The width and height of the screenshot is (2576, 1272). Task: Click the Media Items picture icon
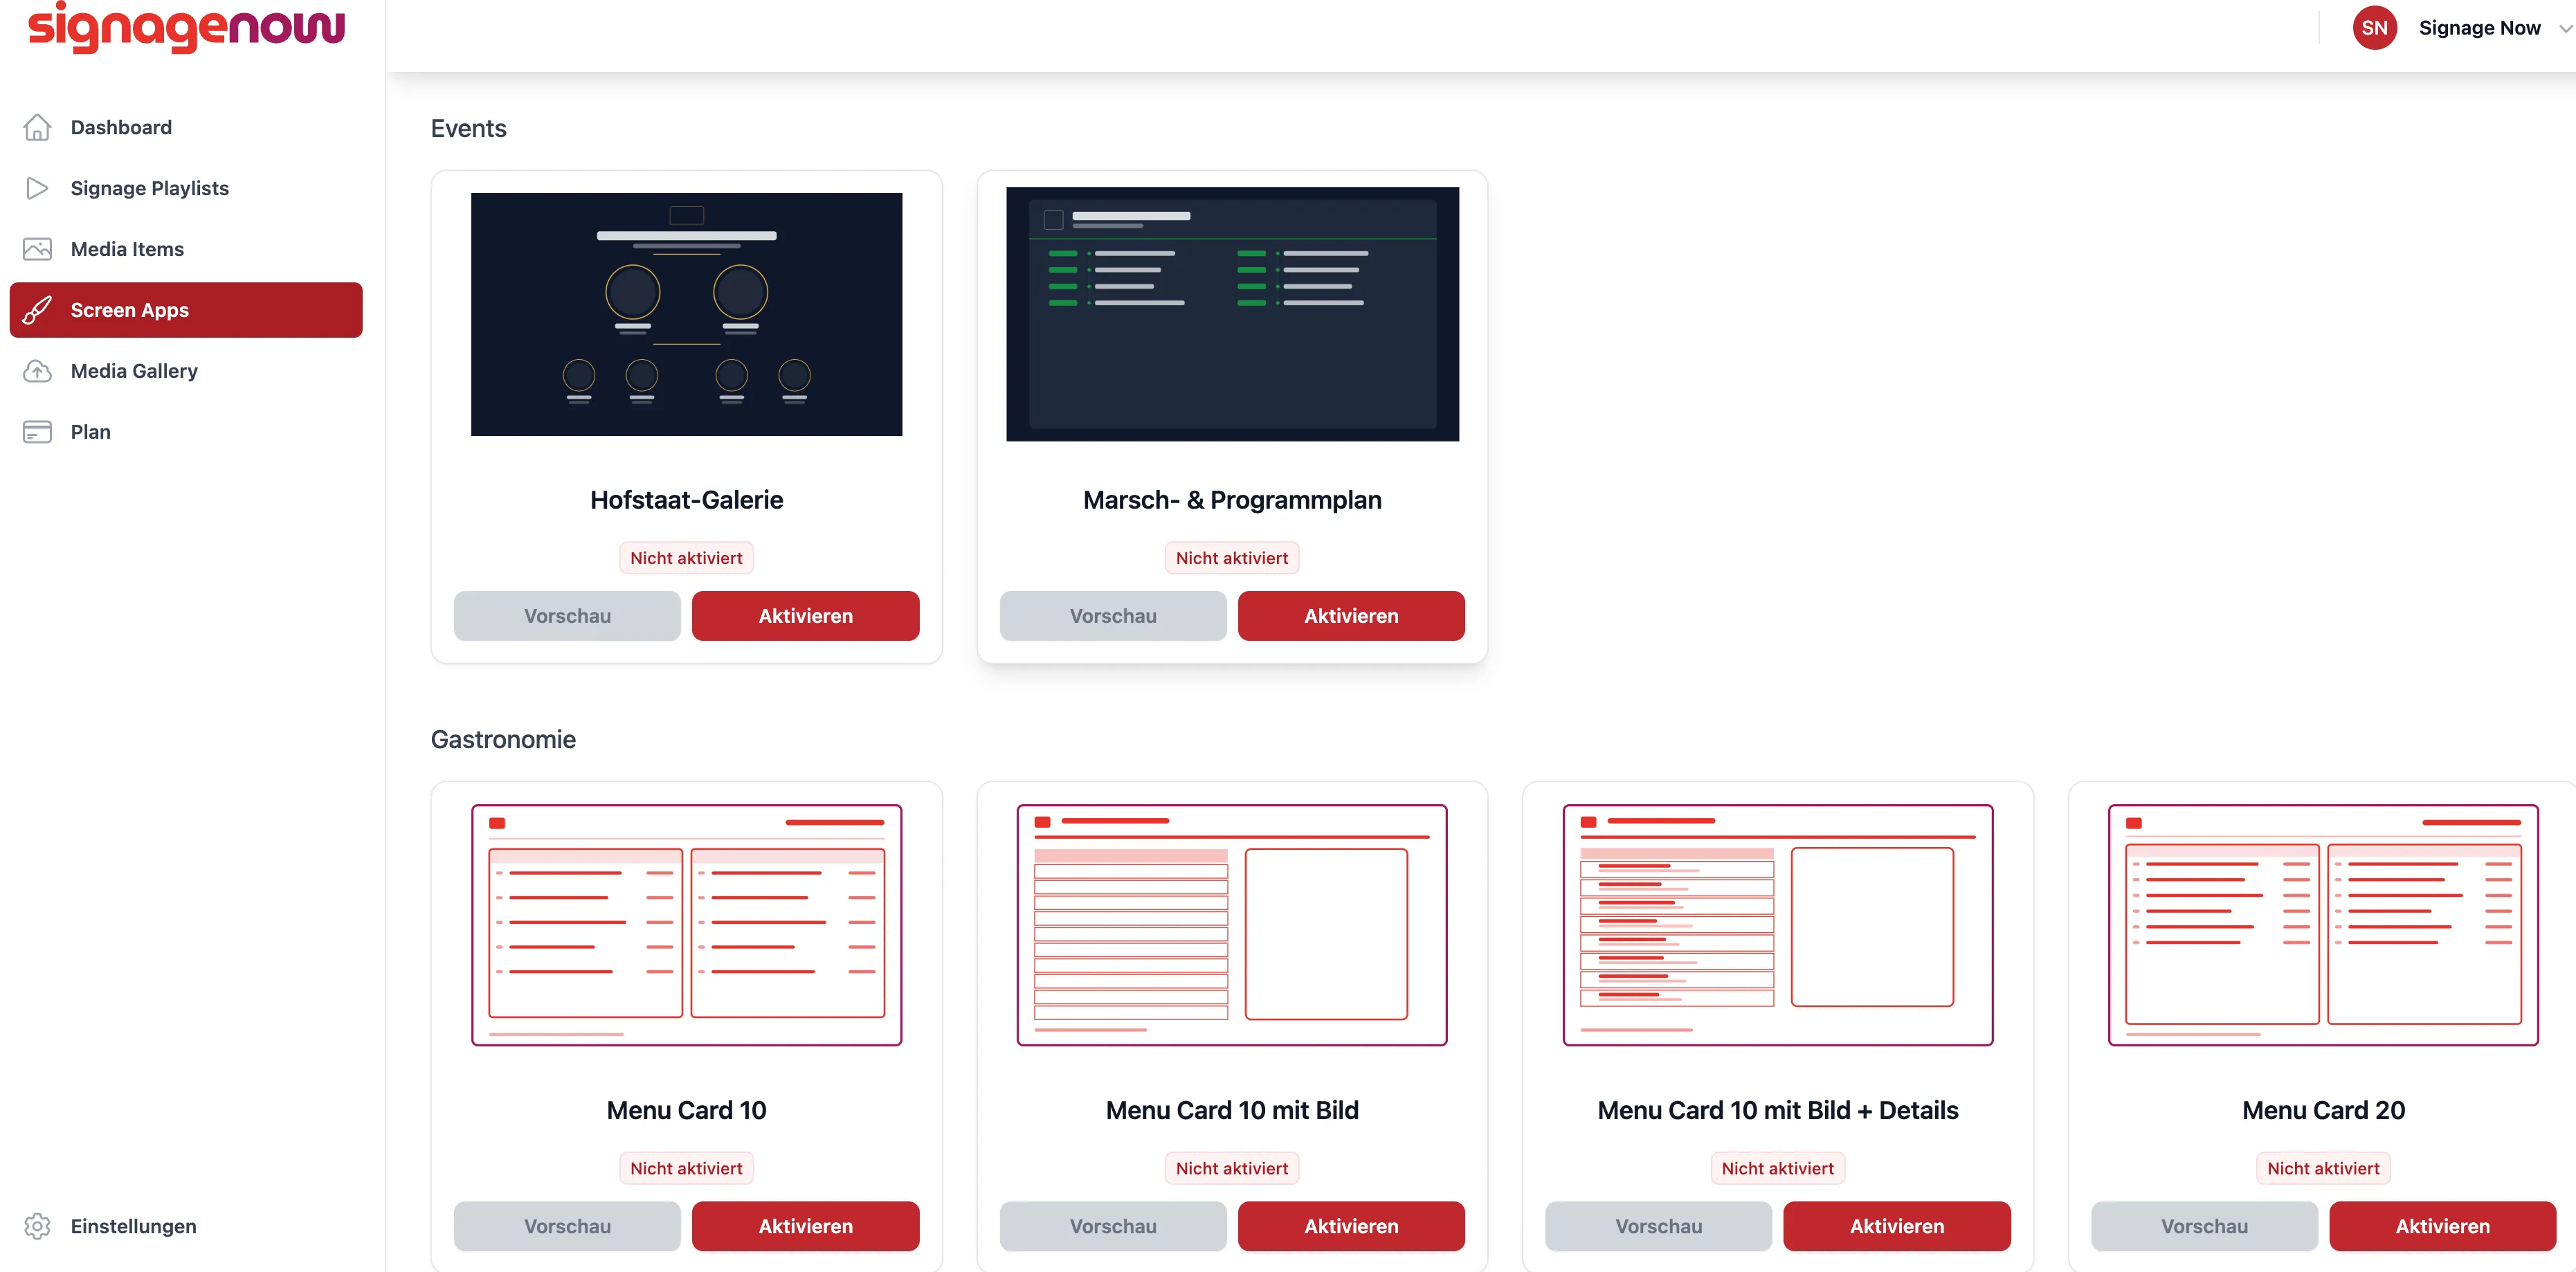pyautogui.click(x=37, y=249)
